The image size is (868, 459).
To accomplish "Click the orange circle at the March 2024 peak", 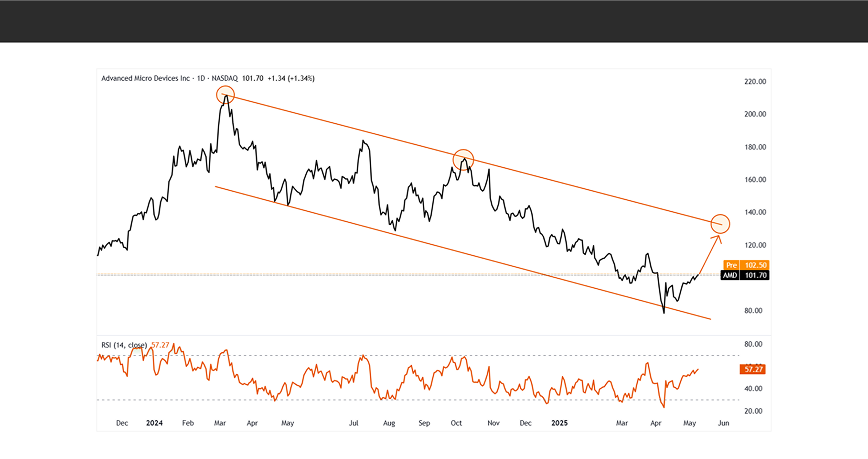I will tap(225, 95).
